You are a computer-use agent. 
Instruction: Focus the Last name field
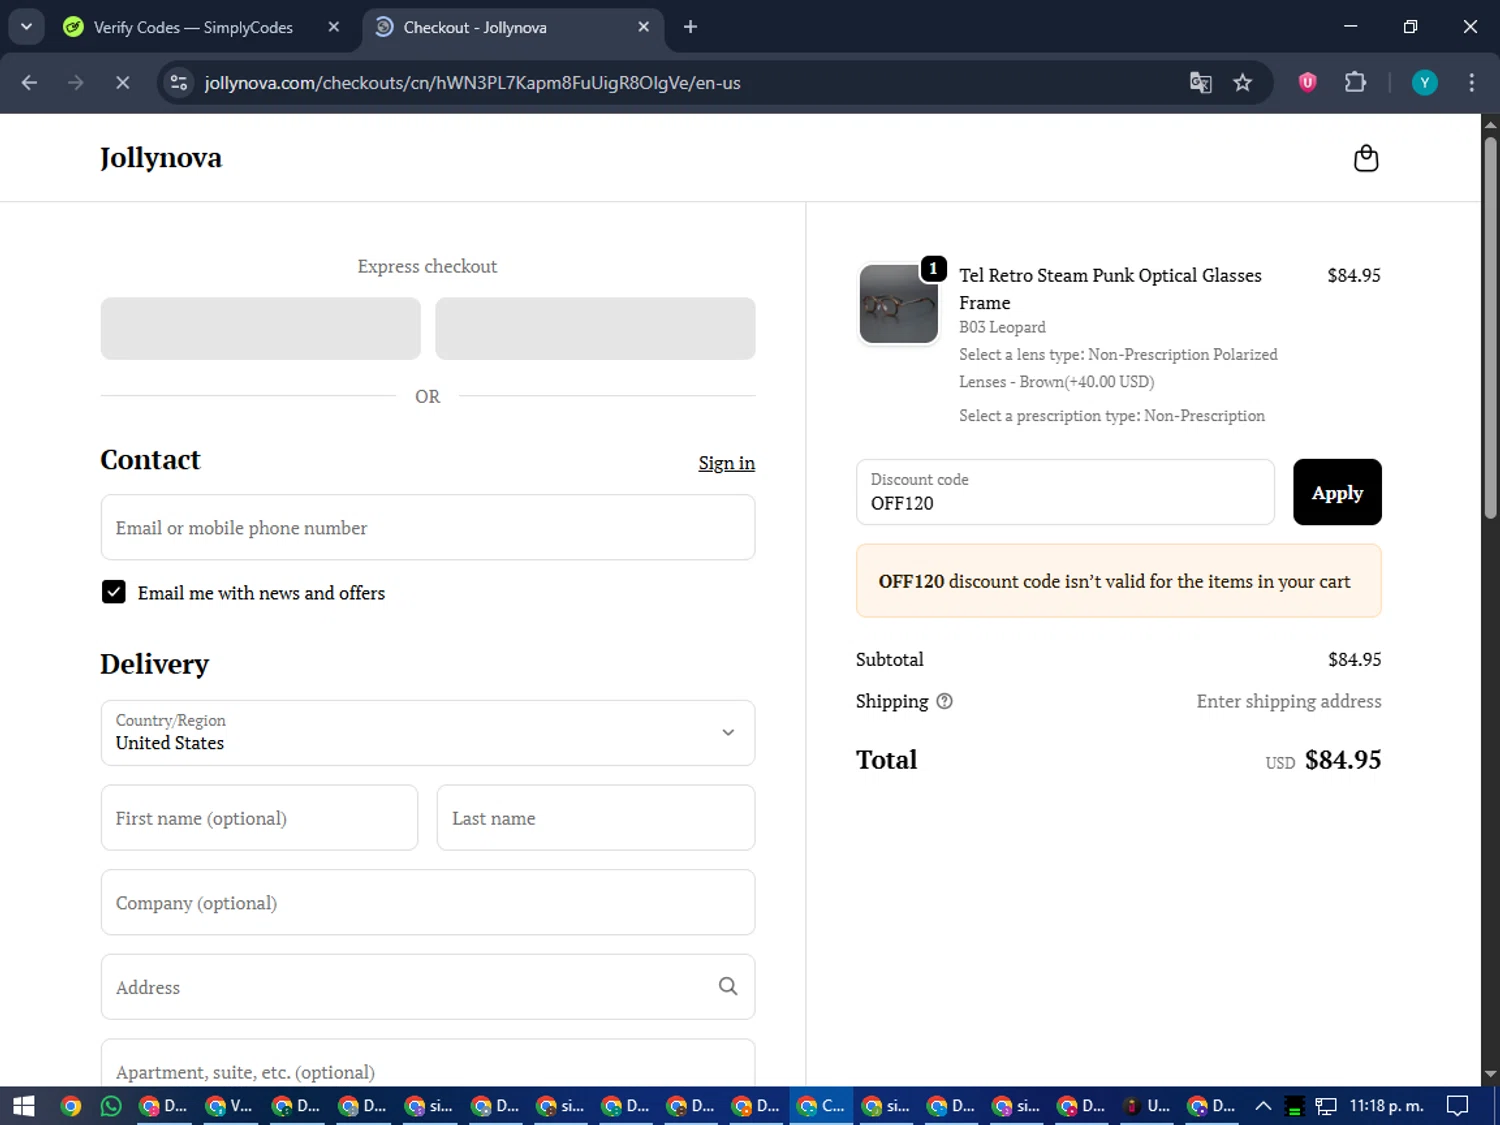tap(596, 818)
